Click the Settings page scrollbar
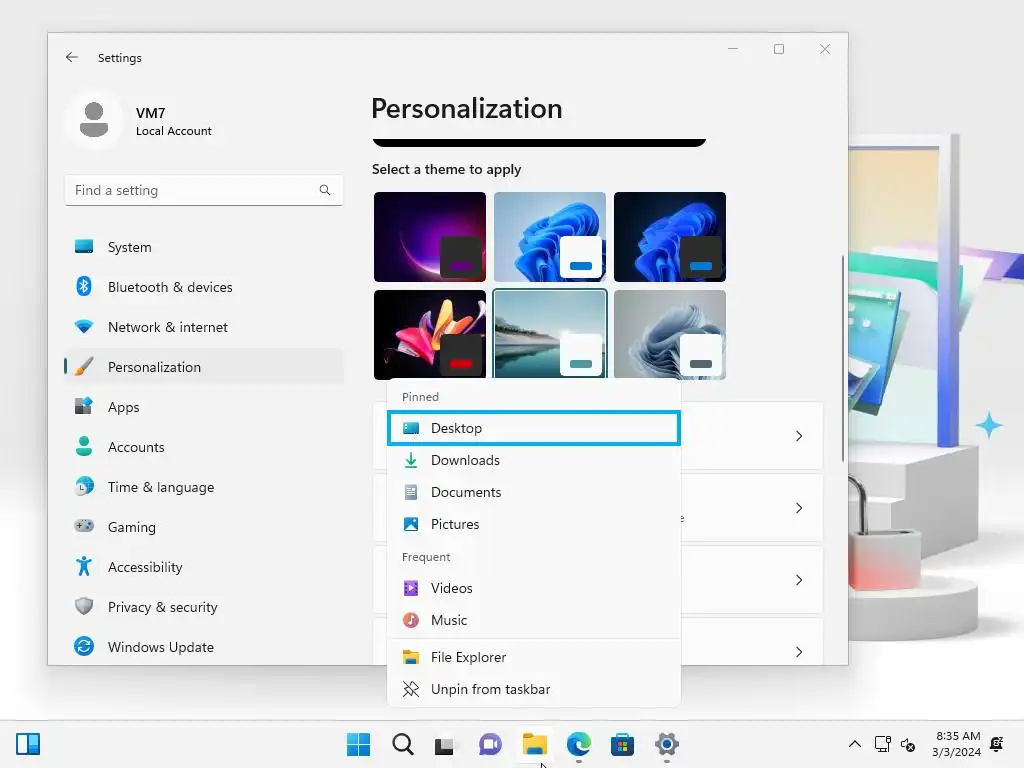This screenshot has height=768, width=1024. tap(843, 358)
